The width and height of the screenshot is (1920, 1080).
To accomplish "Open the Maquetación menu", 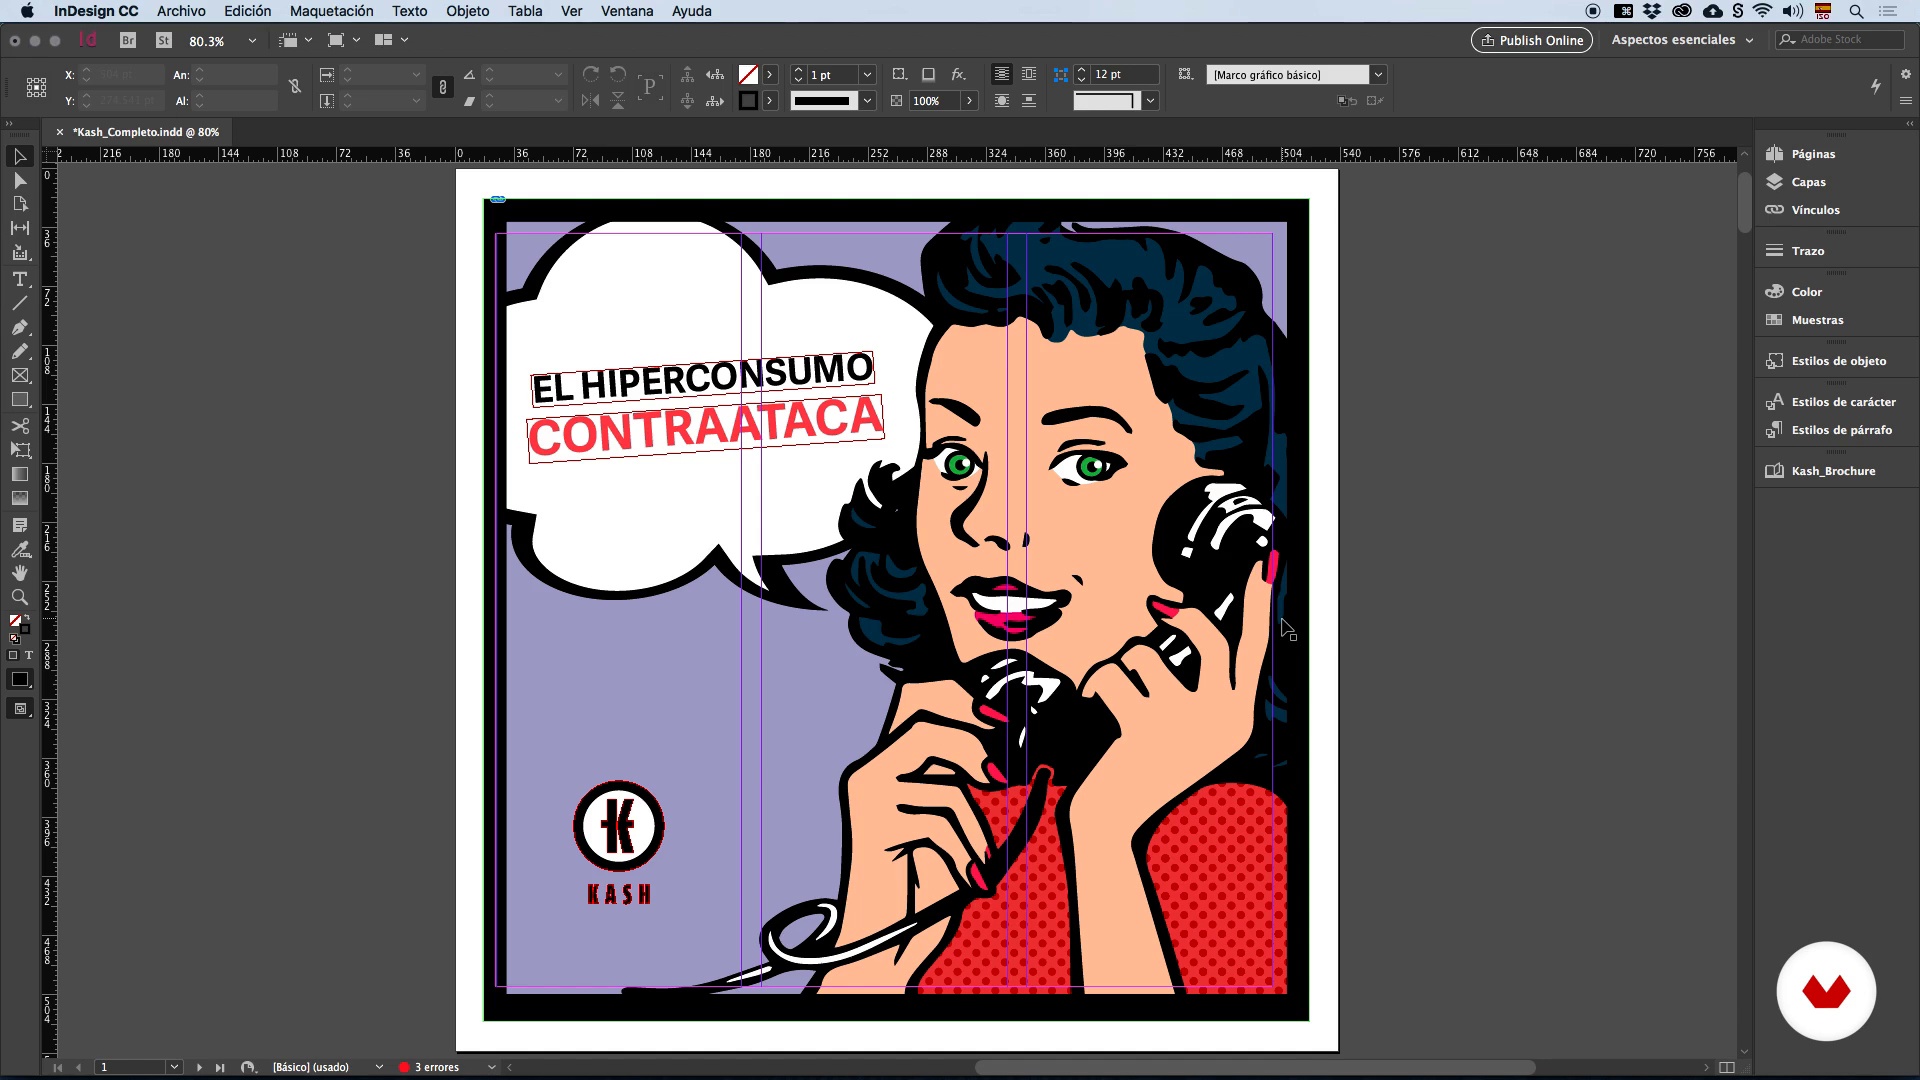I will (331, 11).
